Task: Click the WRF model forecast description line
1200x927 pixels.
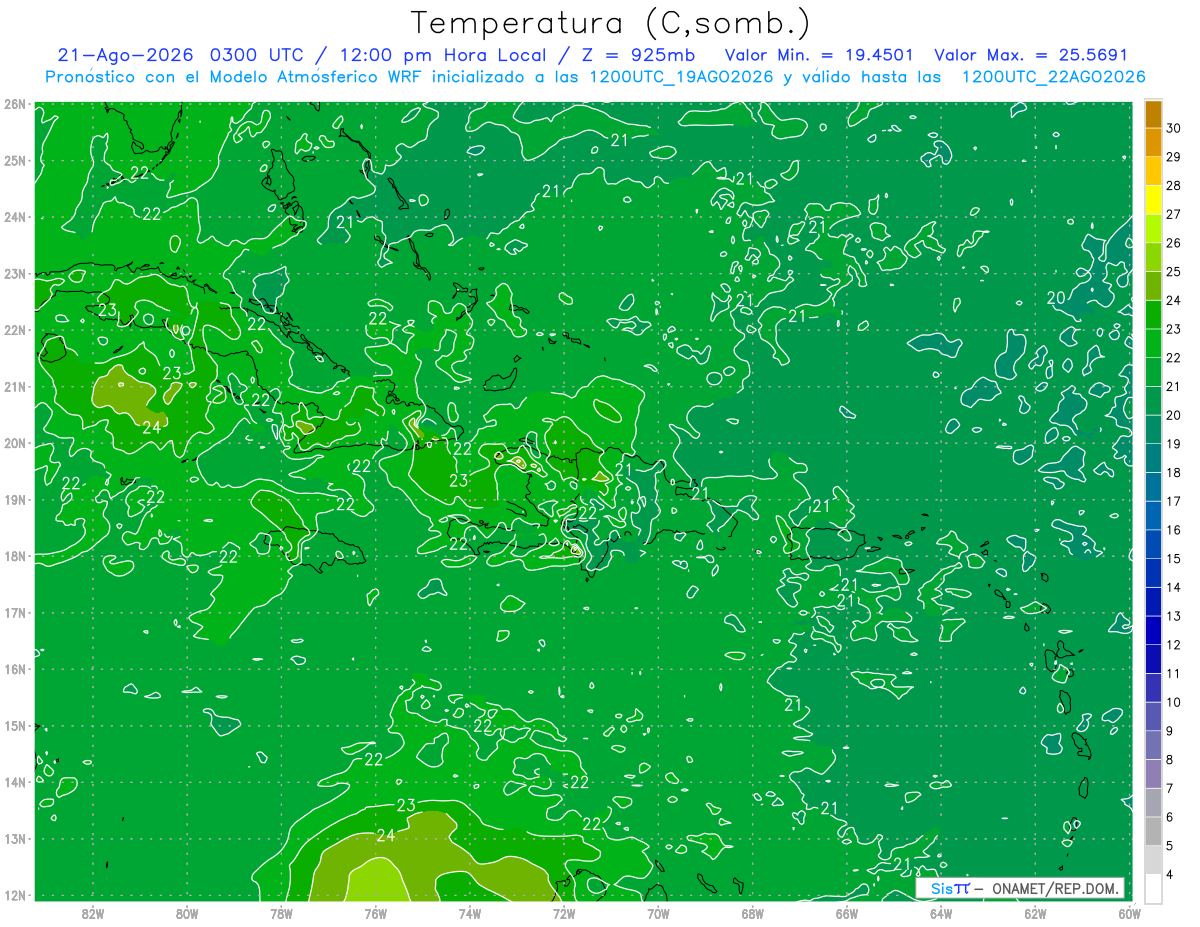Action: tap(595, 77)
